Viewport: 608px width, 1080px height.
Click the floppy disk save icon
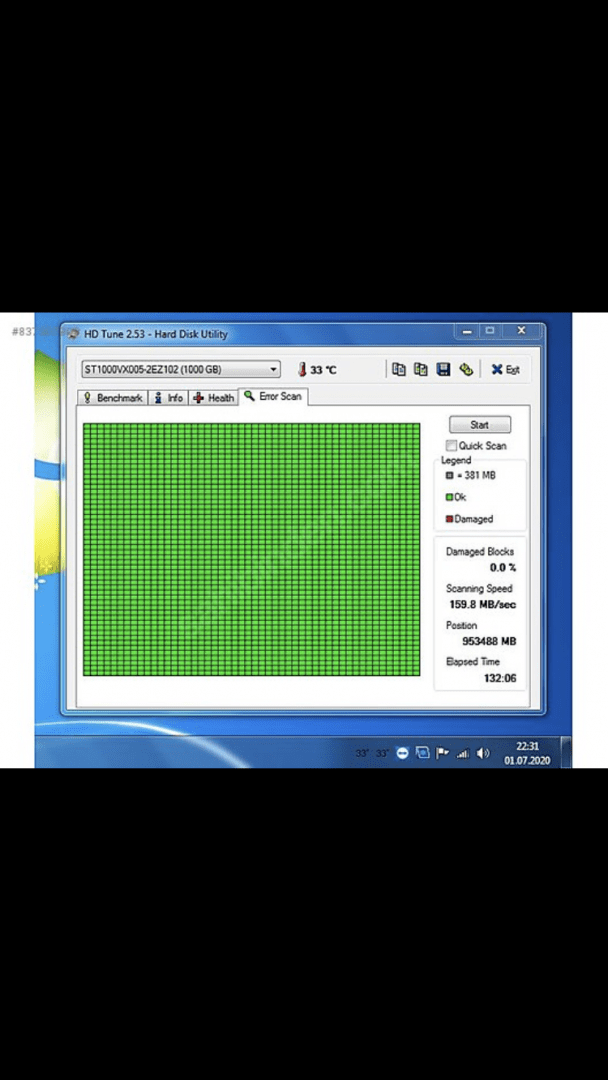[x=443, y=369]
